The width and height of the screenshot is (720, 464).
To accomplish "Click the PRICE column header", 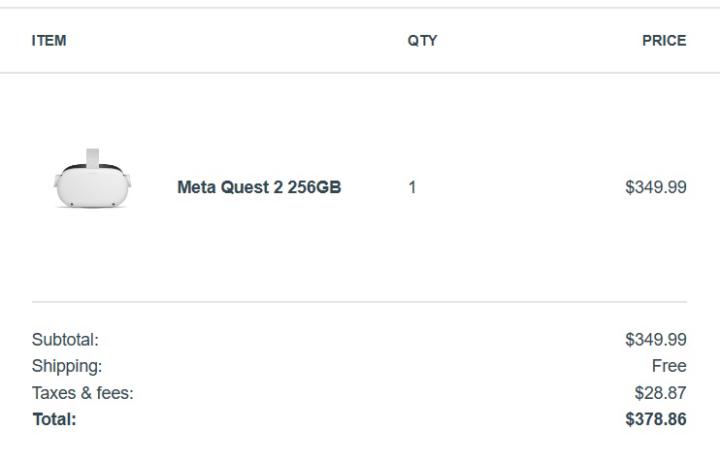I will coord(664,41).
